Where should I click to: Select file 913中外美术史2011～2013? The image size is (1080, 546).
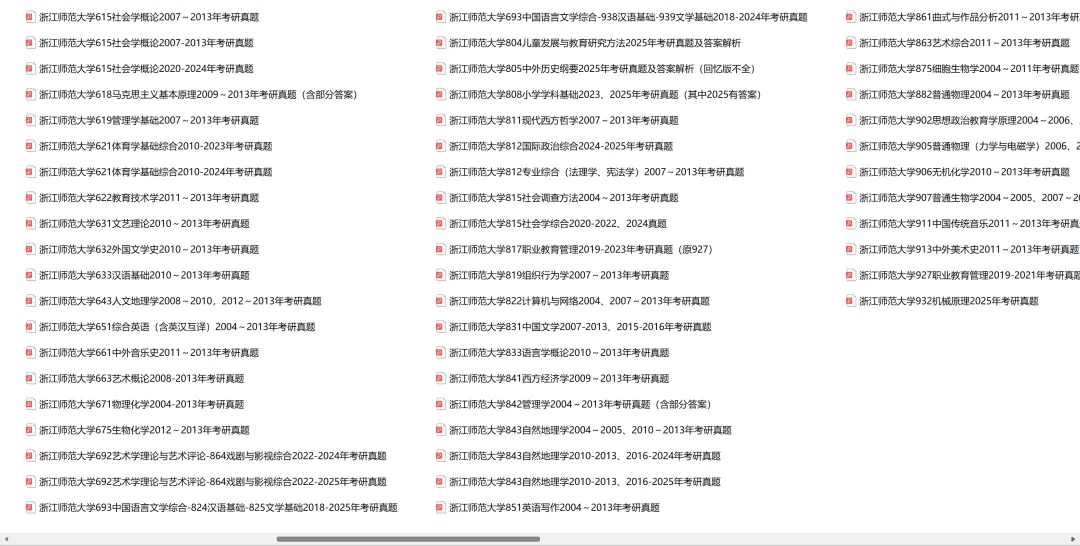(962, 249)
